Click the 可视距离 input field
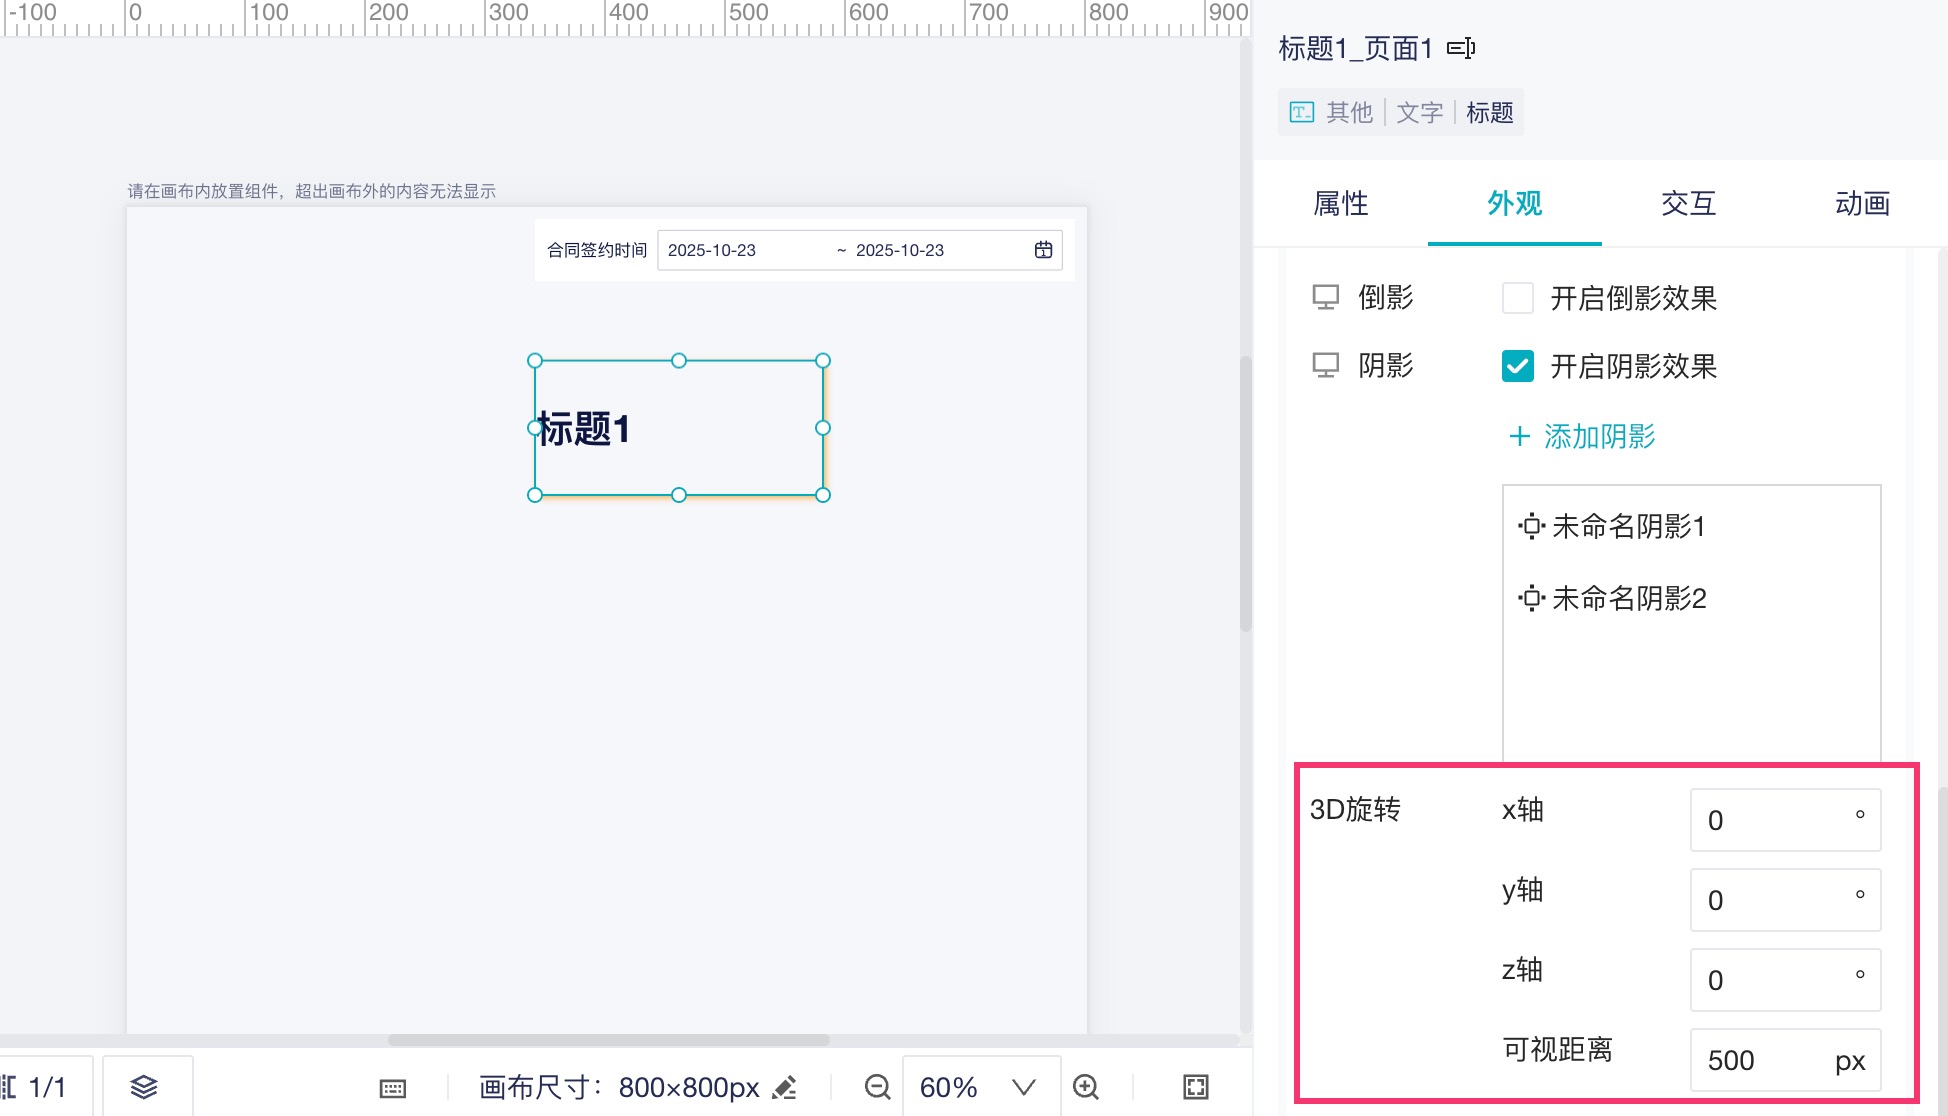1948x1116 pixels. coord(1760,1060)
